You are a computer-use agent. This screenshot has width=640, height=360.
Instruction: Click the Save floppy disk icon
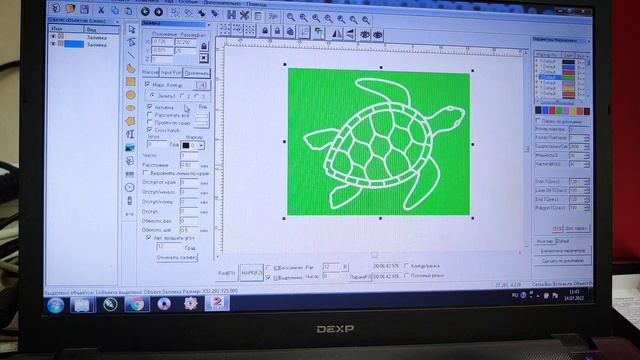(x=84, y=9)
